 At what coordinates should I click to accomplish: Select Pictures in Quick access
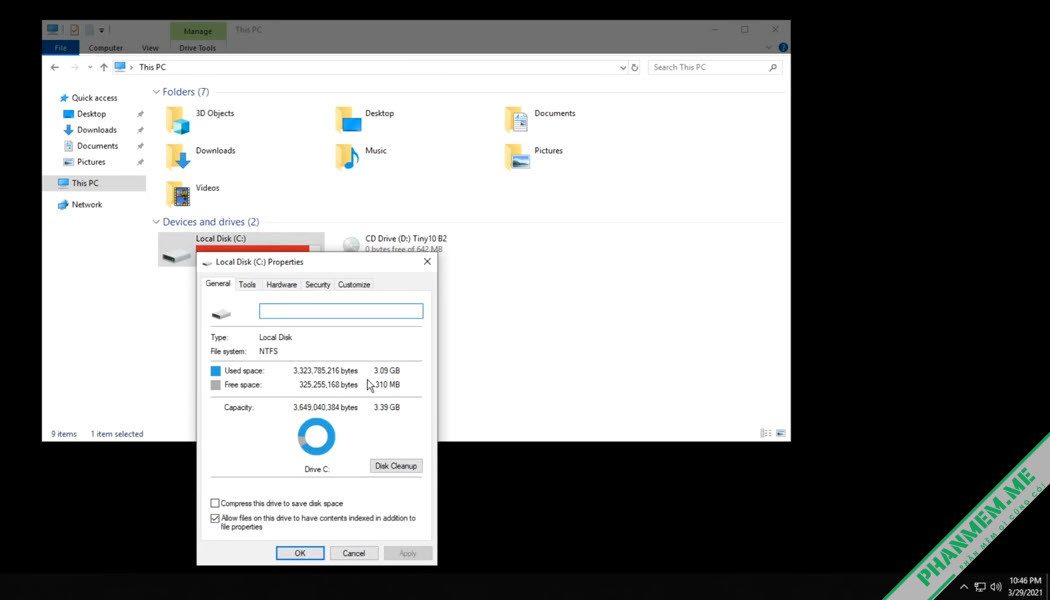(91, 162)
